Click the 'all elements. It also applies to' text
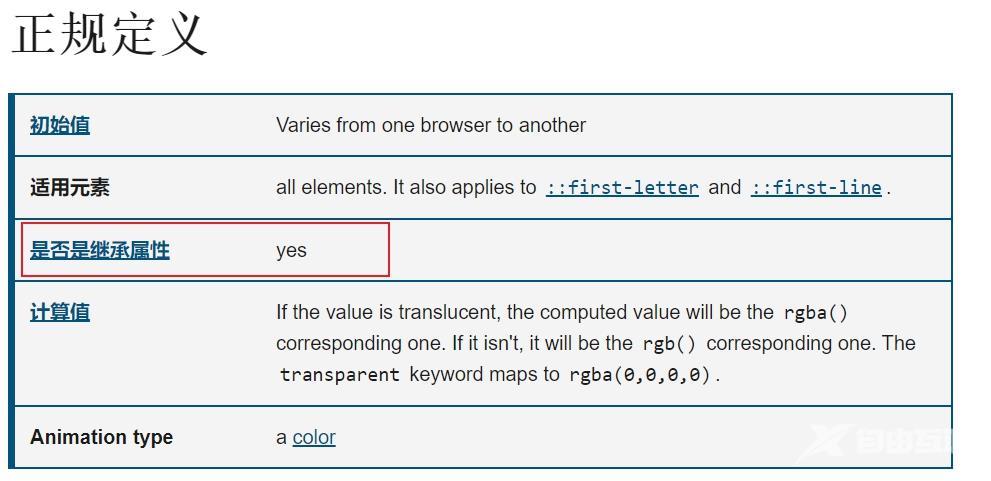This screenshot has width=991, height=481. (x=406, y=187)
